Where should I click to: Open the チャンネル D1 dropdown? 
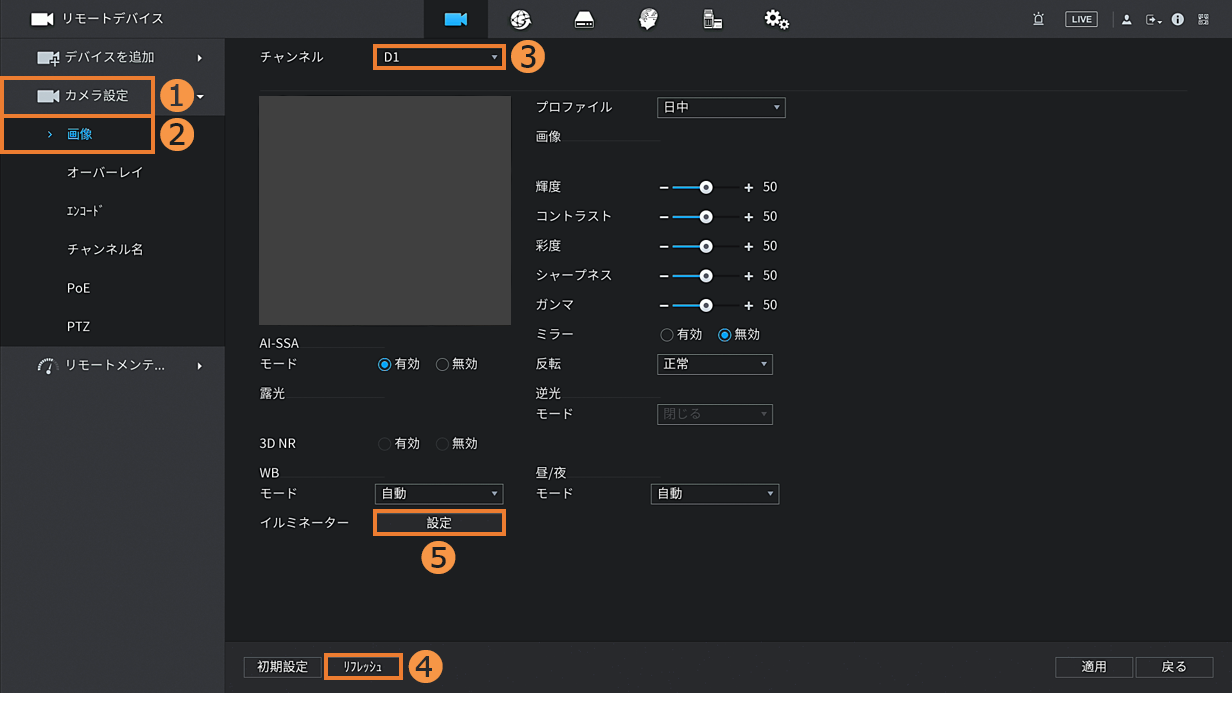pos(439,58)
